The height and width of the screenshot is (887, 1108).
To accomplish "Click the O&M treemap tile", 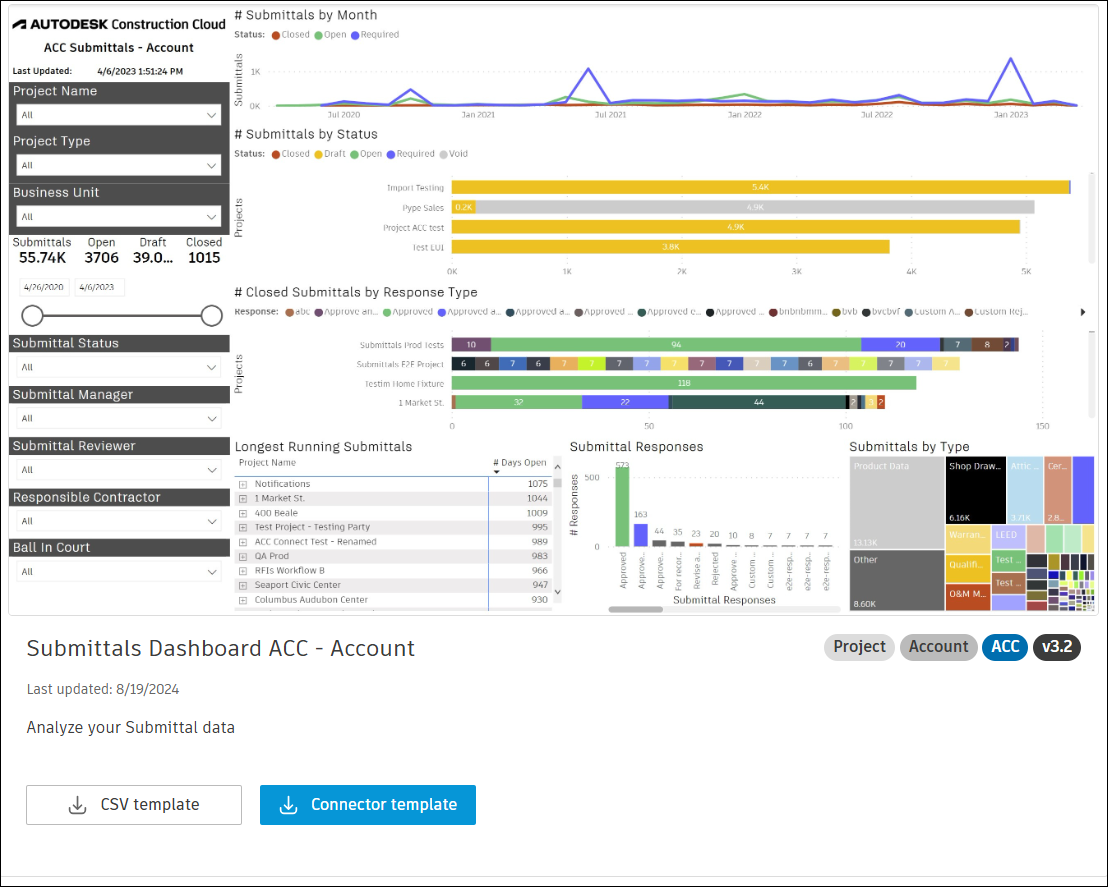I will click(x=968, y=597).
